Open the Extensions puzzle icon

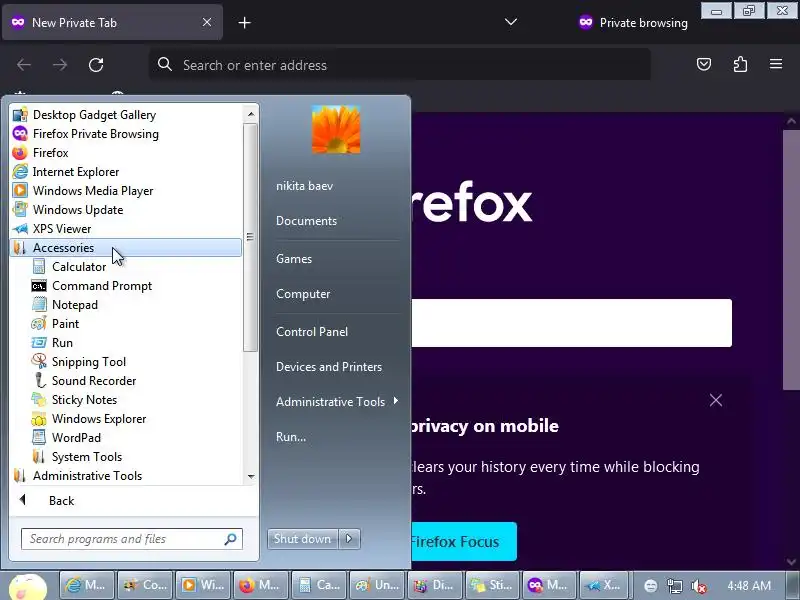[x=740, y=64]
